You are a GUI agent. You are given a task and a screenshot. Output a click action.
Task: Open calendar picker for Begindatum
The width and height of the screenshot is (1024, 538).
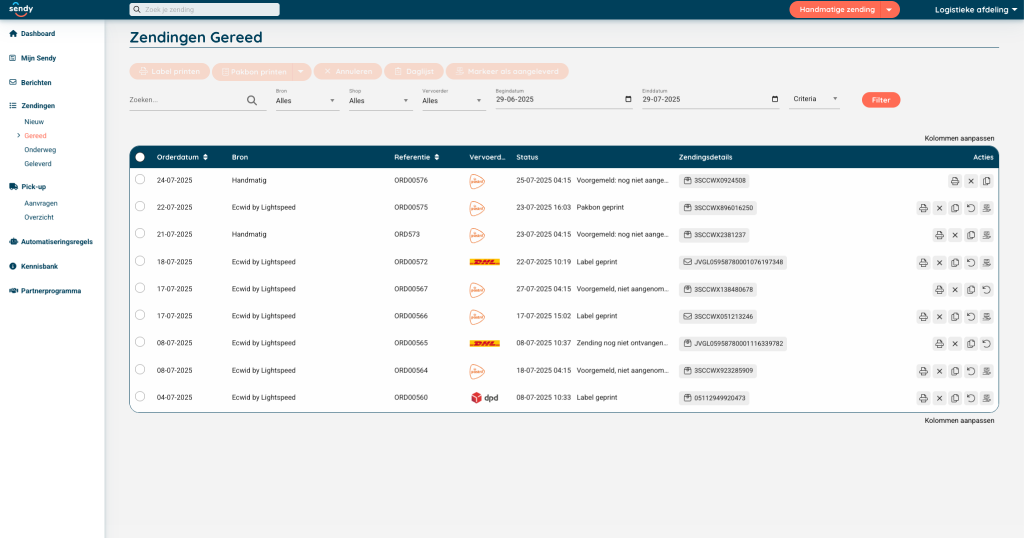click(628, 99)
